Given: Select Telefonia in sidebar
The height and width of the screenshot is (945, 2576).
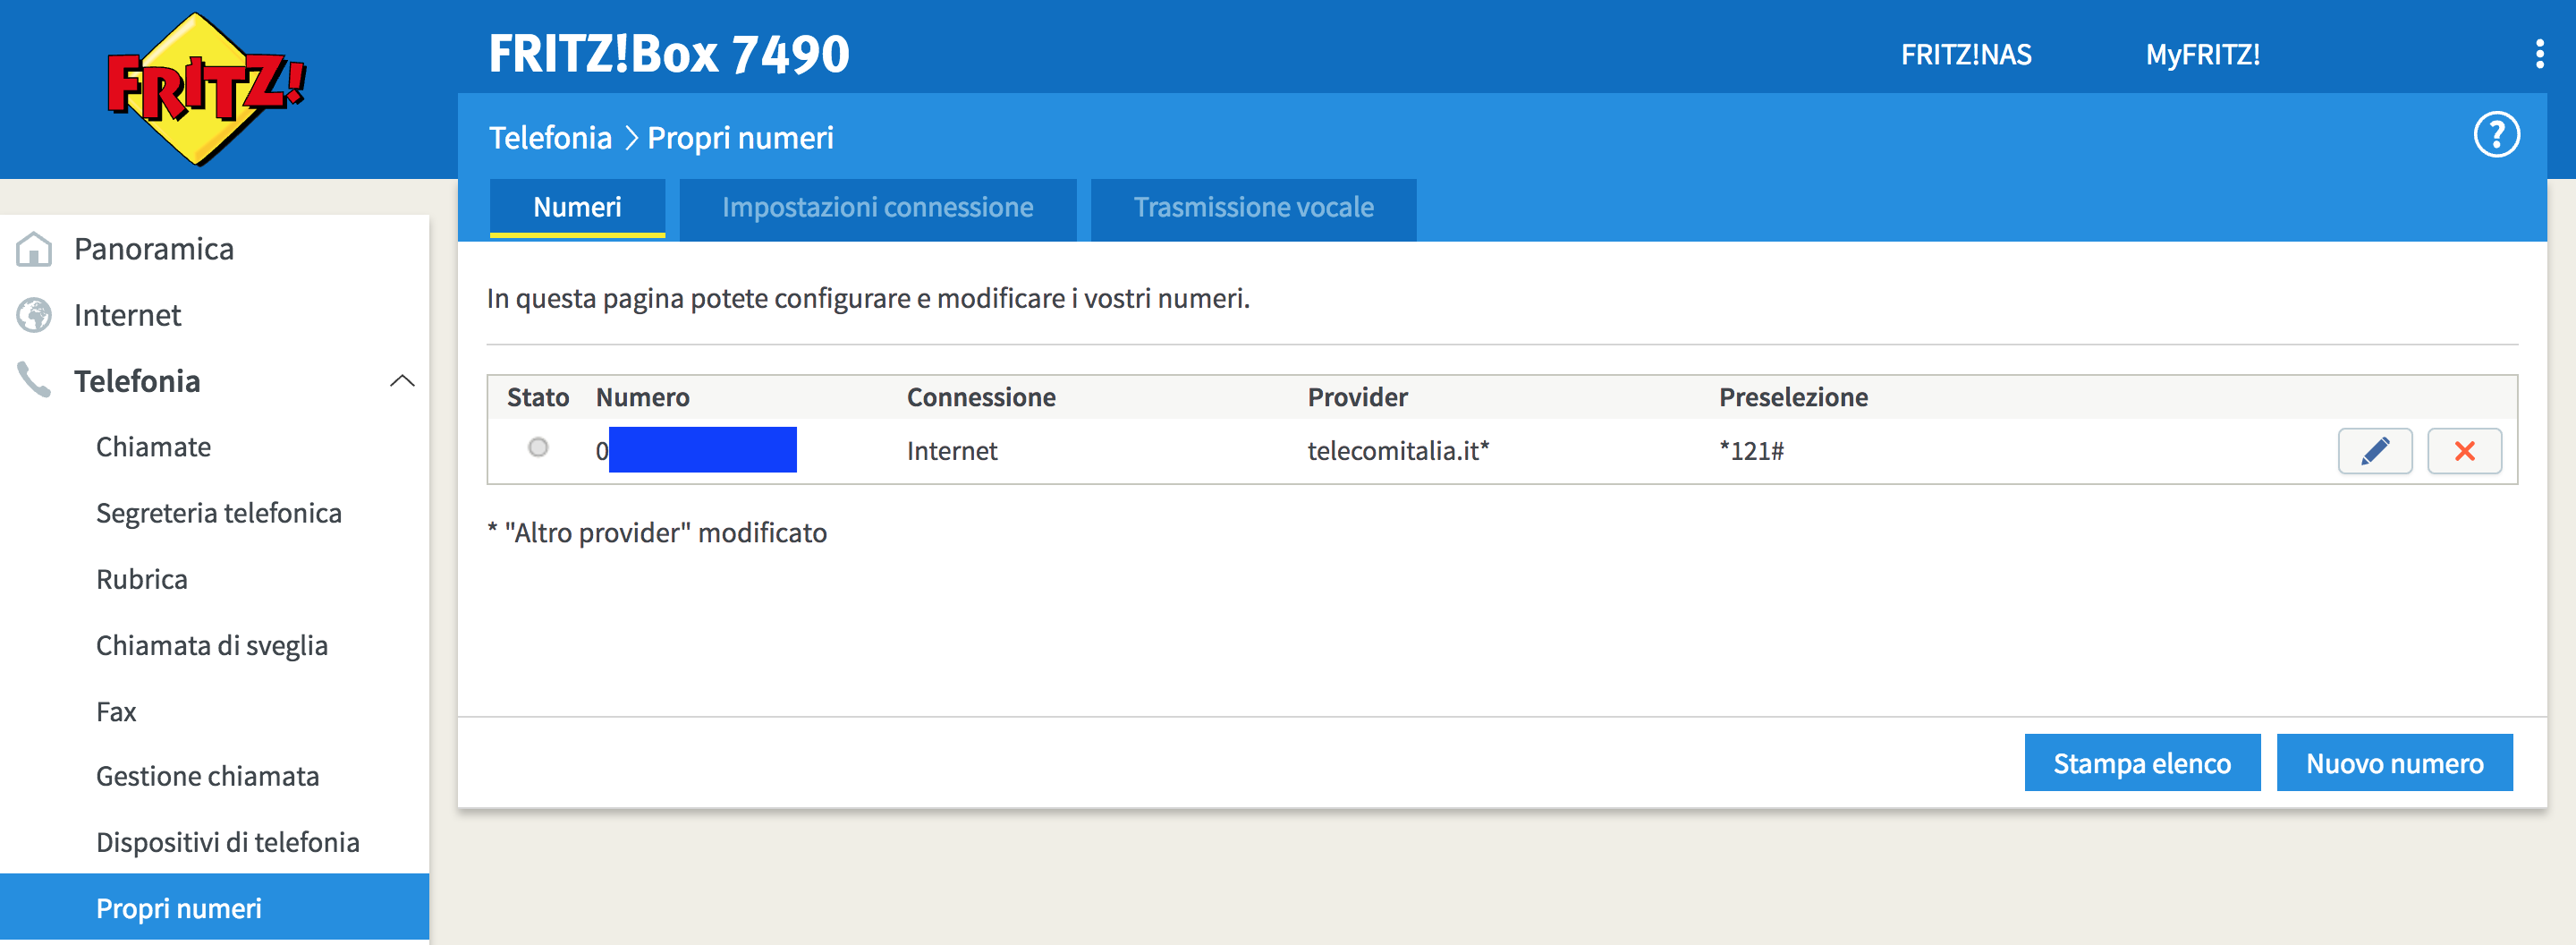Looking at the screenshot, I should click(137, 381).
